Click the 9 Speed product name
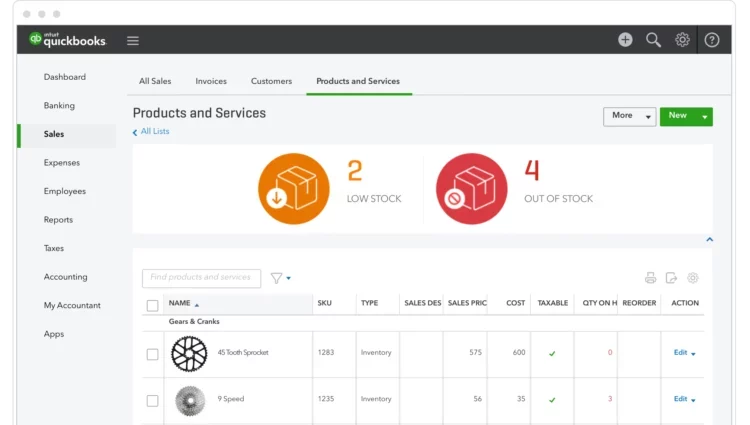Screen dimensions: 750x425 [231, 399]
